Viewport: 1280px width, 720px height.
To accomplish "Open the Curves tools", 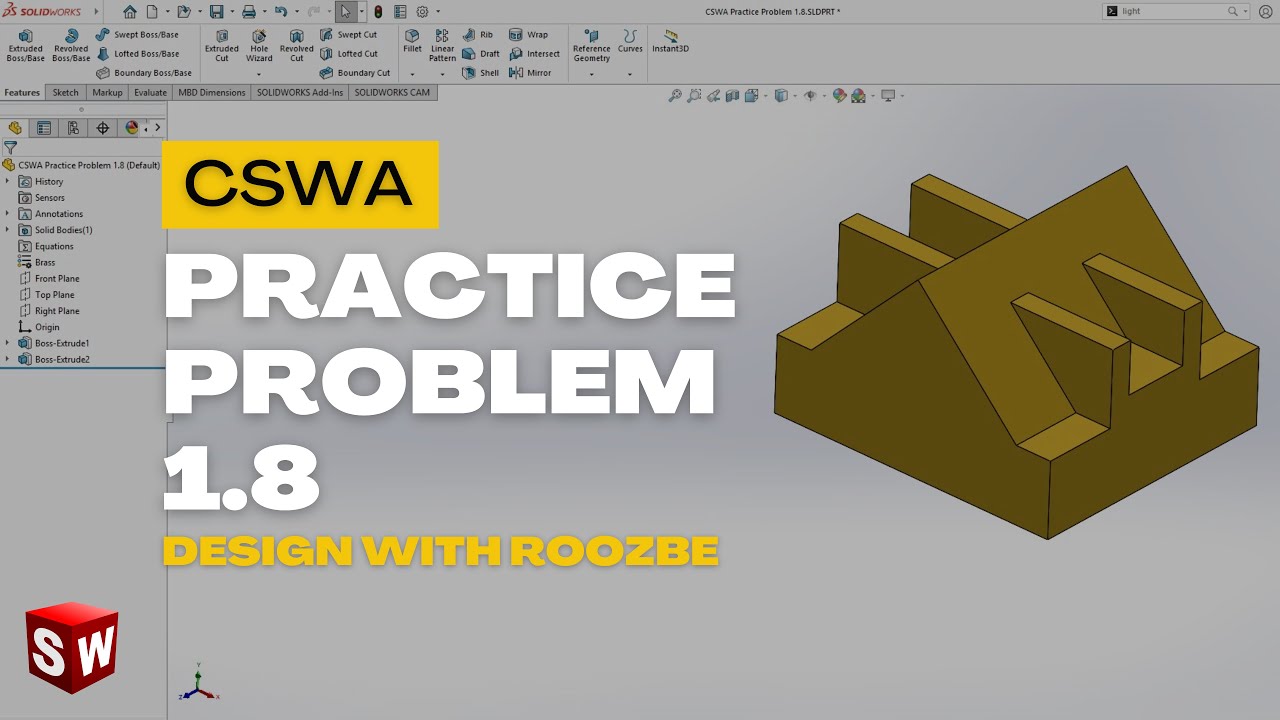I will [630, 41].
